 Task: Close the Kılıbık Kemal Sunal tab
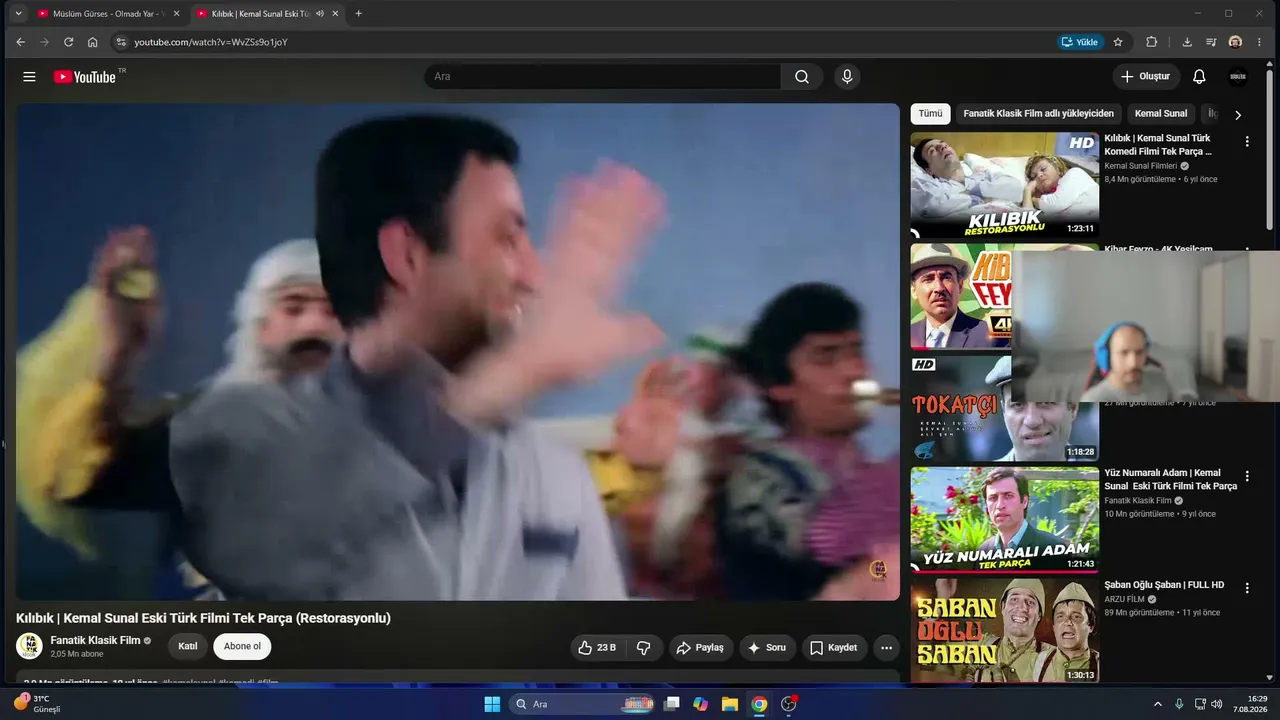335,14
